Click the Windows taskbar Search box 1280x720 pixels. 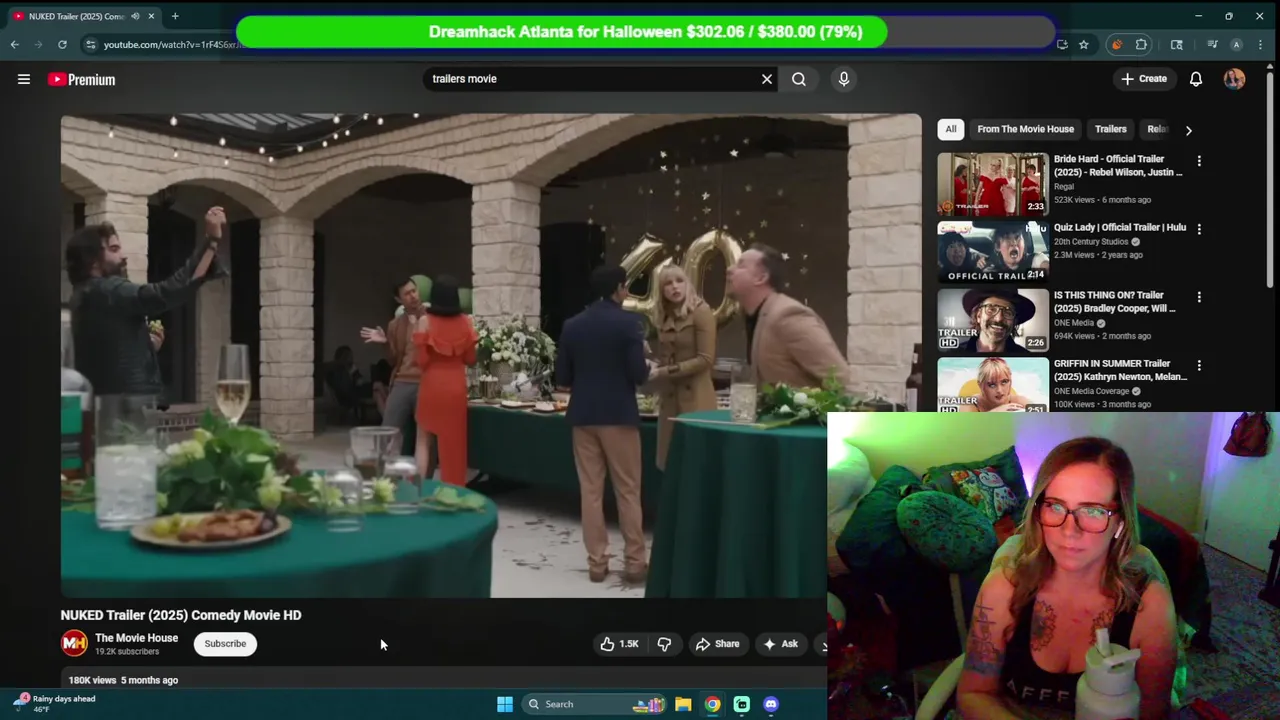tap(594, 704)
